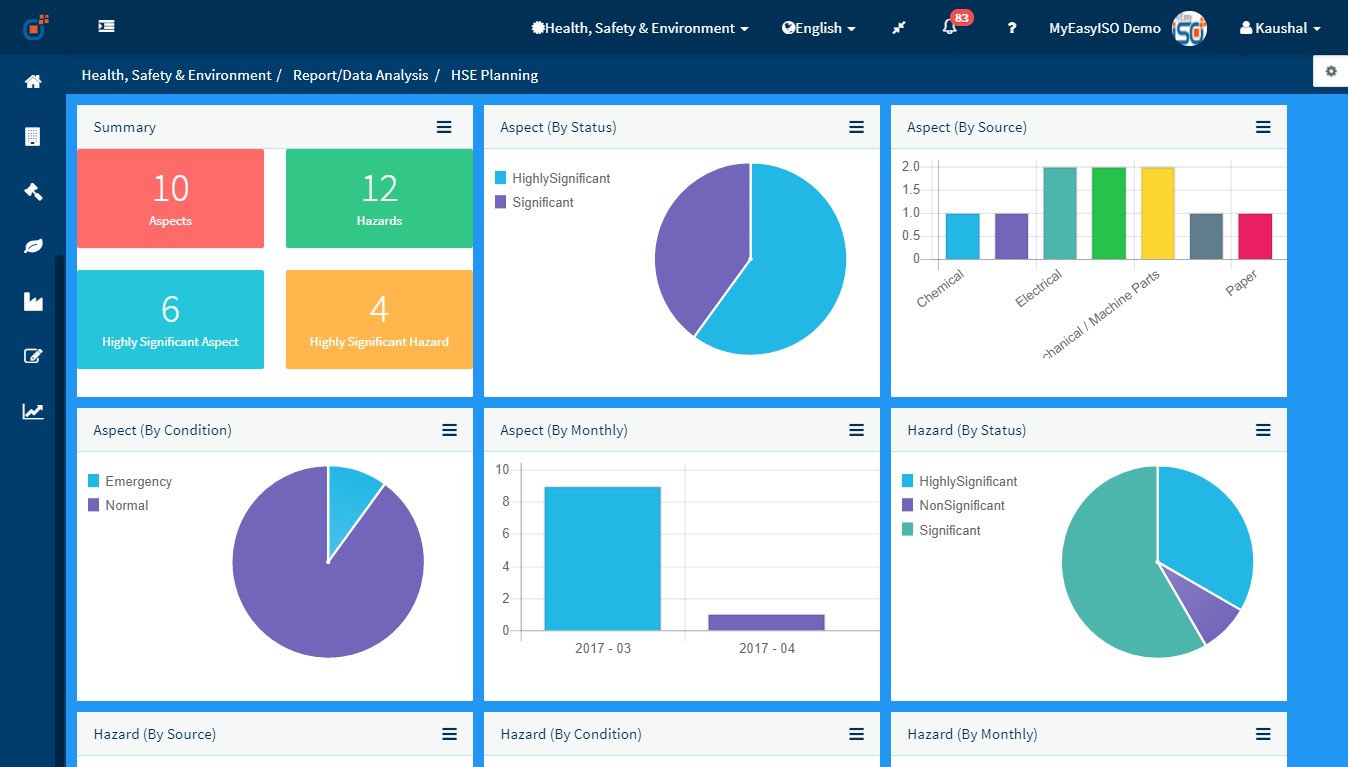Click the 12 Hazards summary tile

click(x=379, y=198)
